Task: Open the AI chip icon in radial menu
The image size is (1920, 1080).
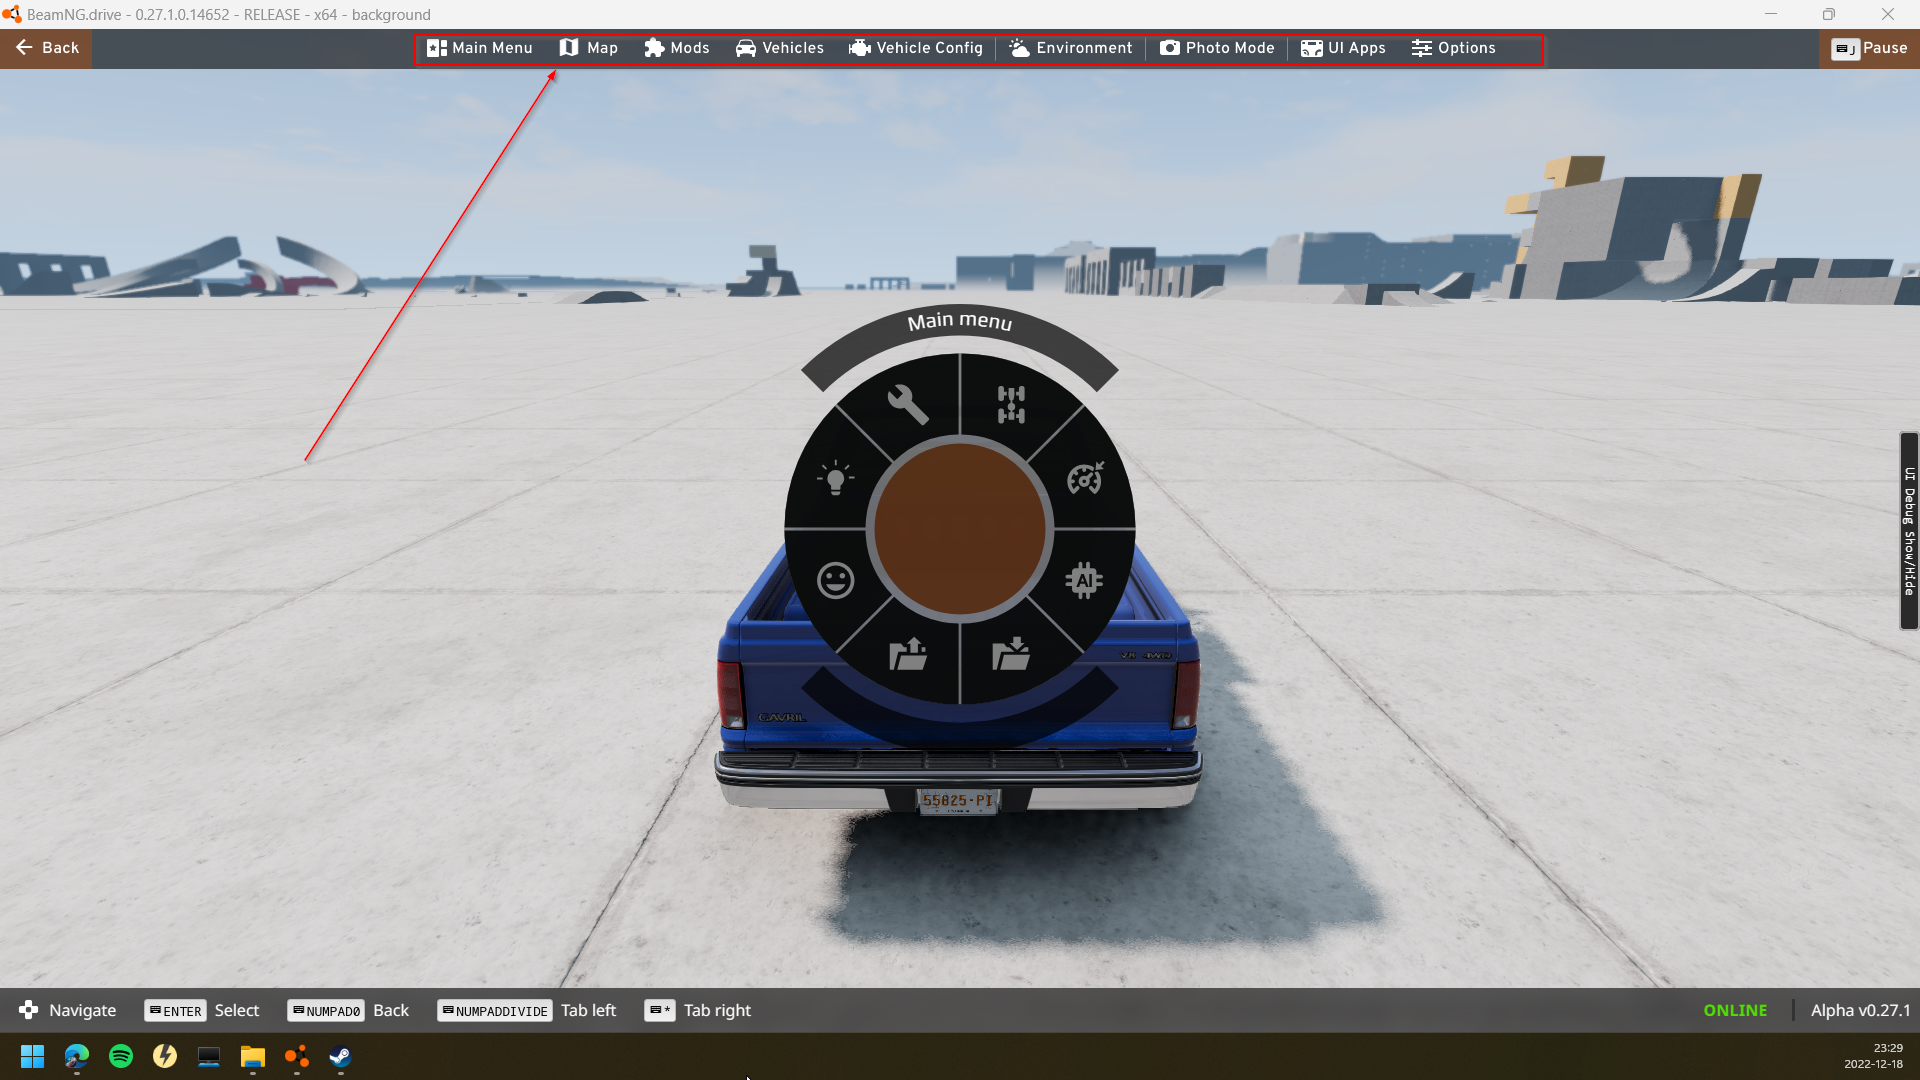Action: 1084,580
